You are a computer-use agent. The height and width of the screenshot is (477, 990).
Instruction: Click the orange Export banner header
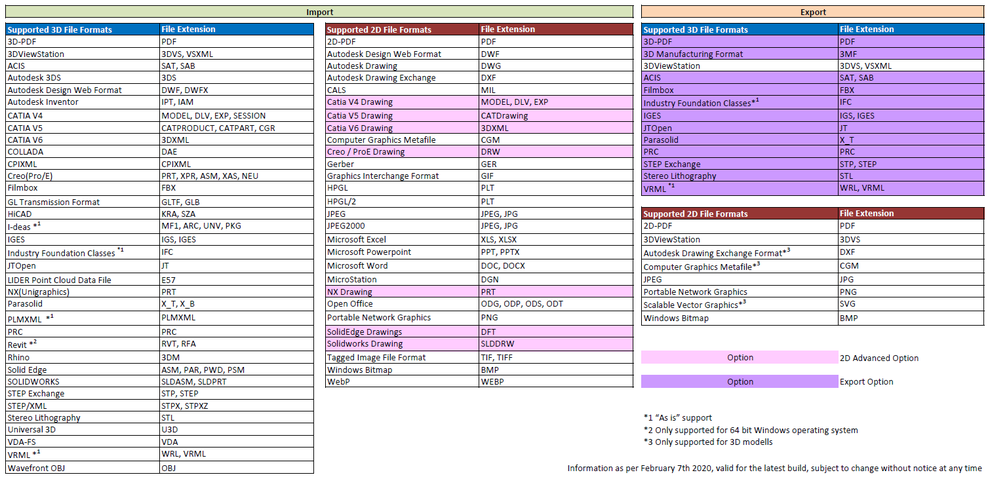pos(813,12)
